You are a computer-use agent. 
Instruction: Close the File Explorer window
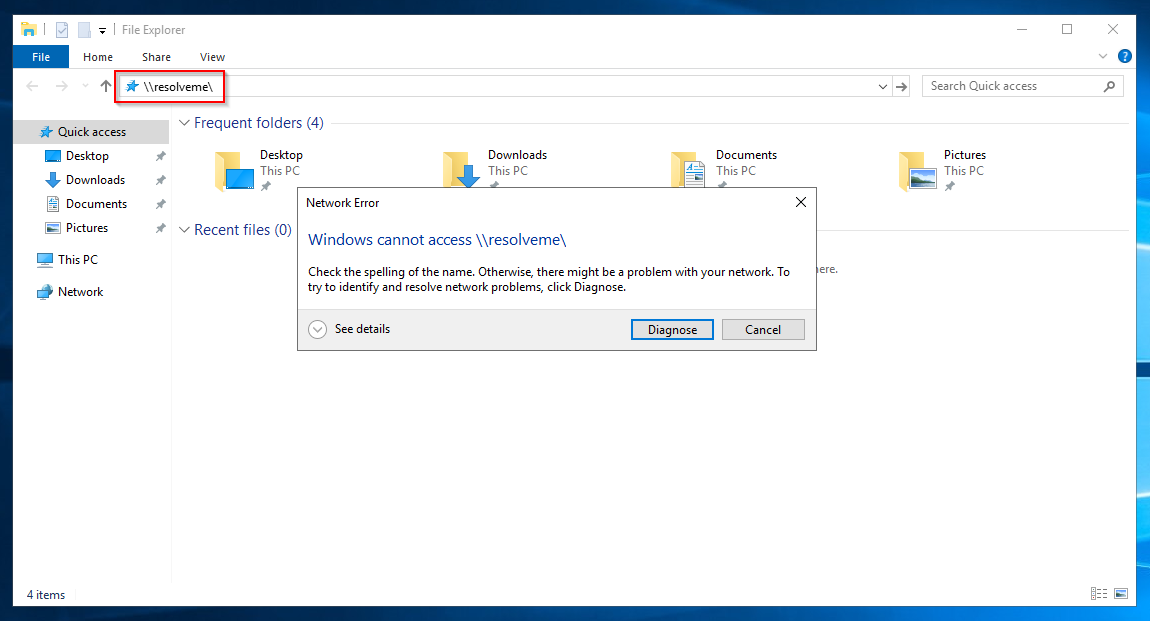[1113, 29]
